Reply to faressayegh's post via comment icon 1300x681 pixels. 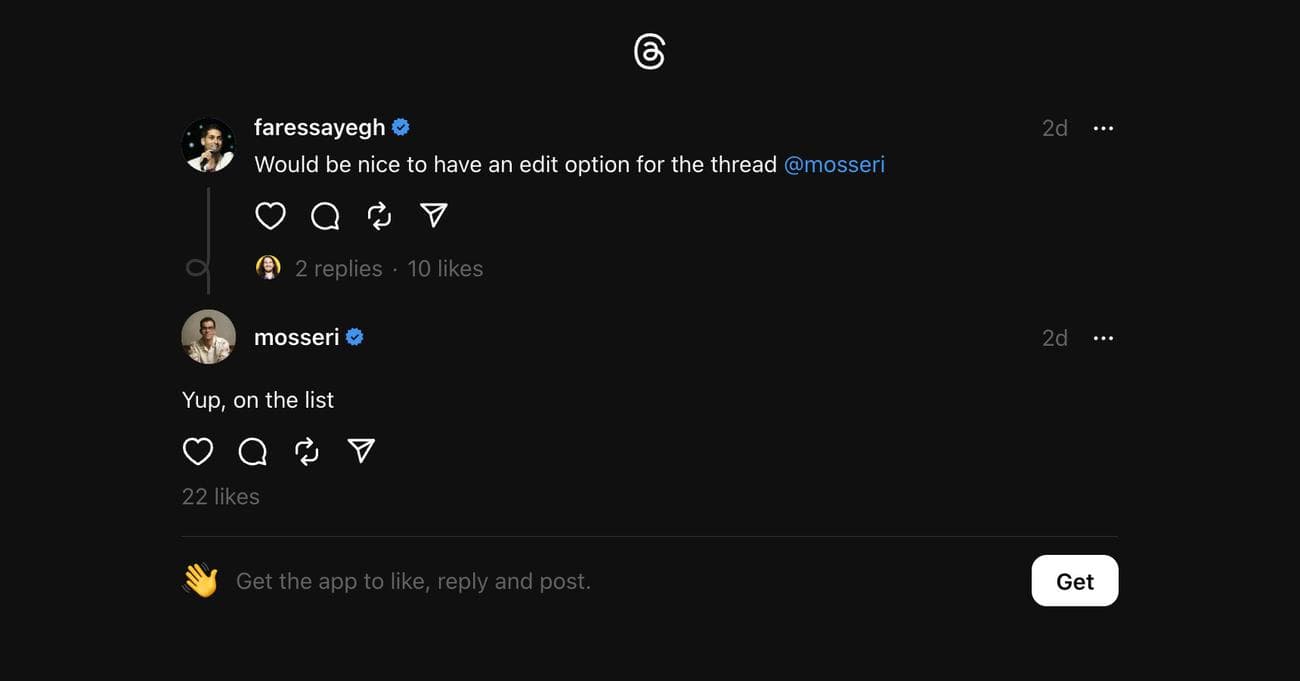click(x=325, y=216)
